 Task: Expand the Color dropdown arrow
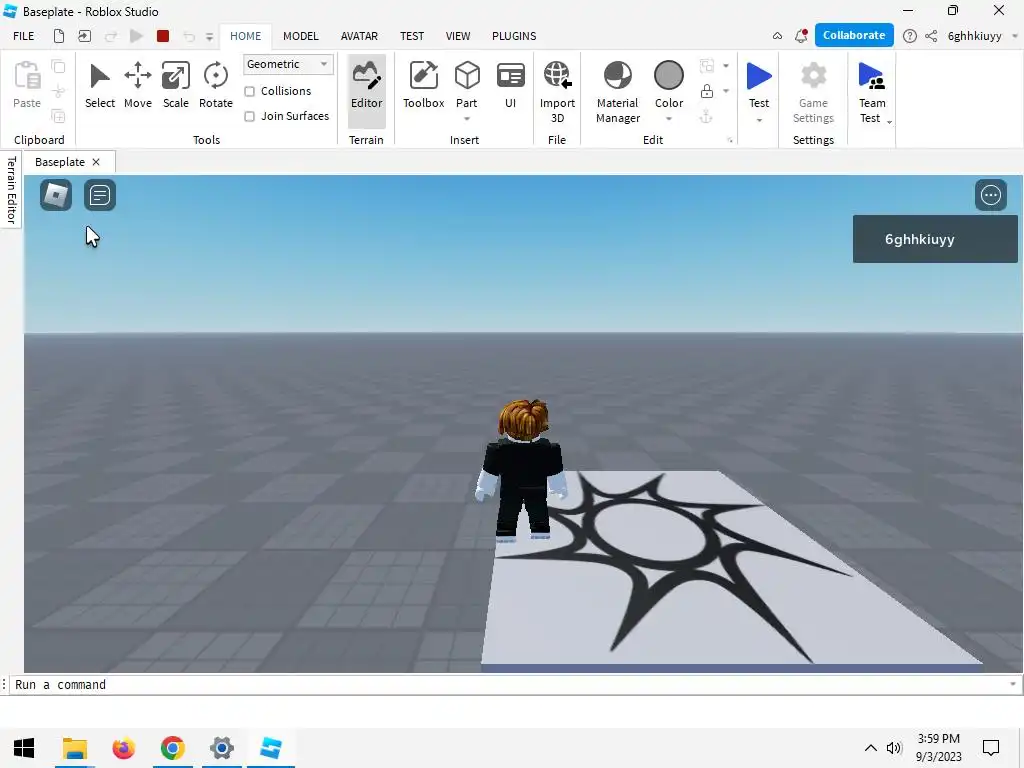click(x=669, y=119)
